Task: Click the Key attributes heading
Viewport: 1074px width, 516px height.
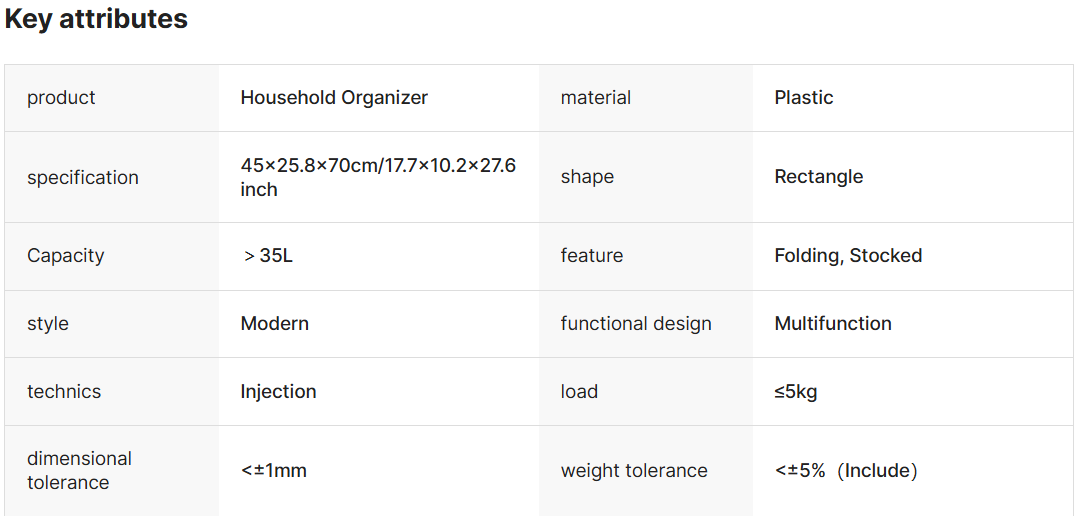Action: point(96,19)
